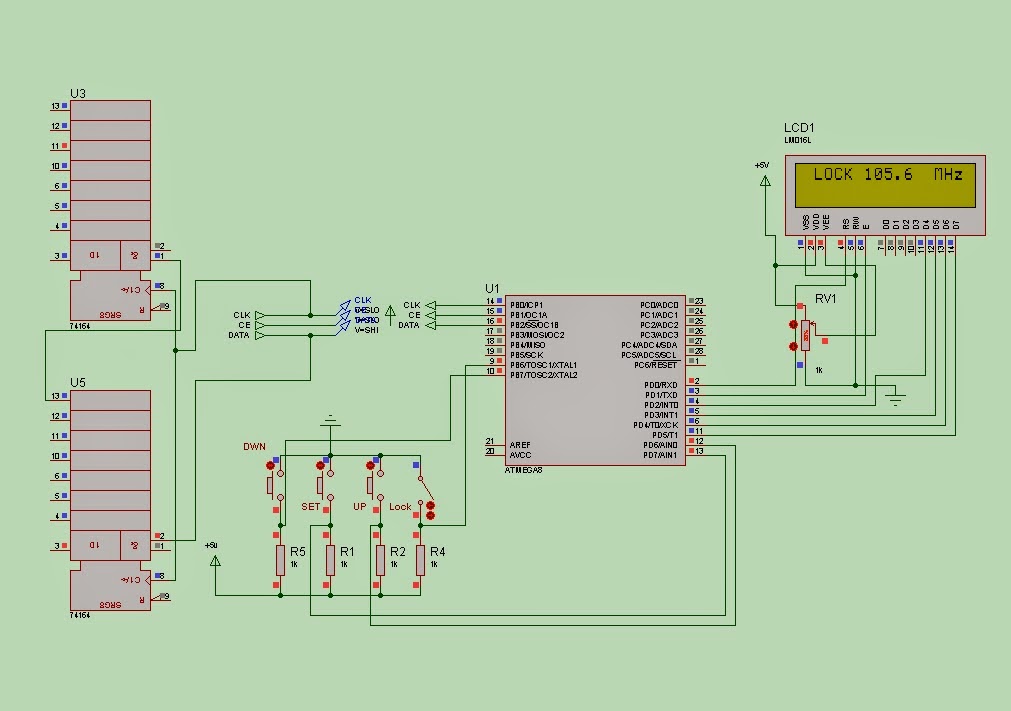Toggle the blue logic state marker on pin 14
1011x711 pixels.
coord(499,299)
